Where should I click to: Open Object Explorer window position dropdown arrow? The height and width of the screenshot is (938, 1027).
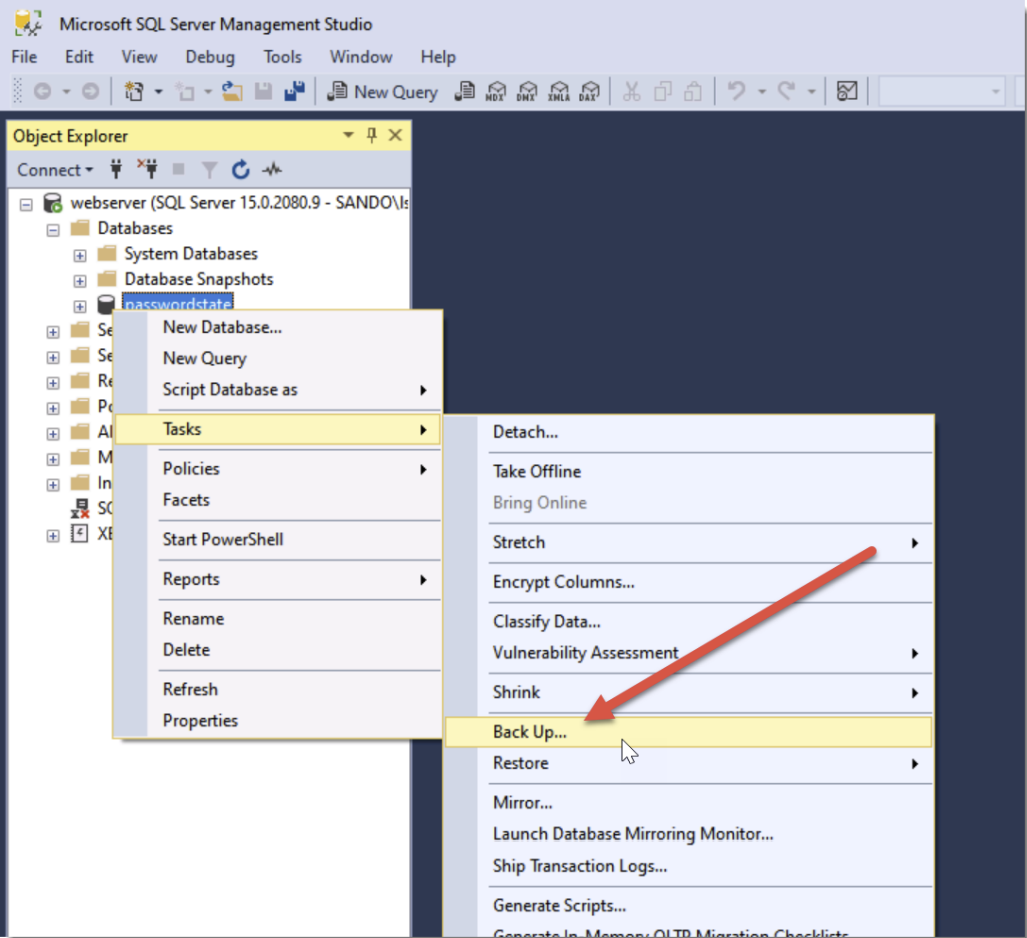coord(348,136)
